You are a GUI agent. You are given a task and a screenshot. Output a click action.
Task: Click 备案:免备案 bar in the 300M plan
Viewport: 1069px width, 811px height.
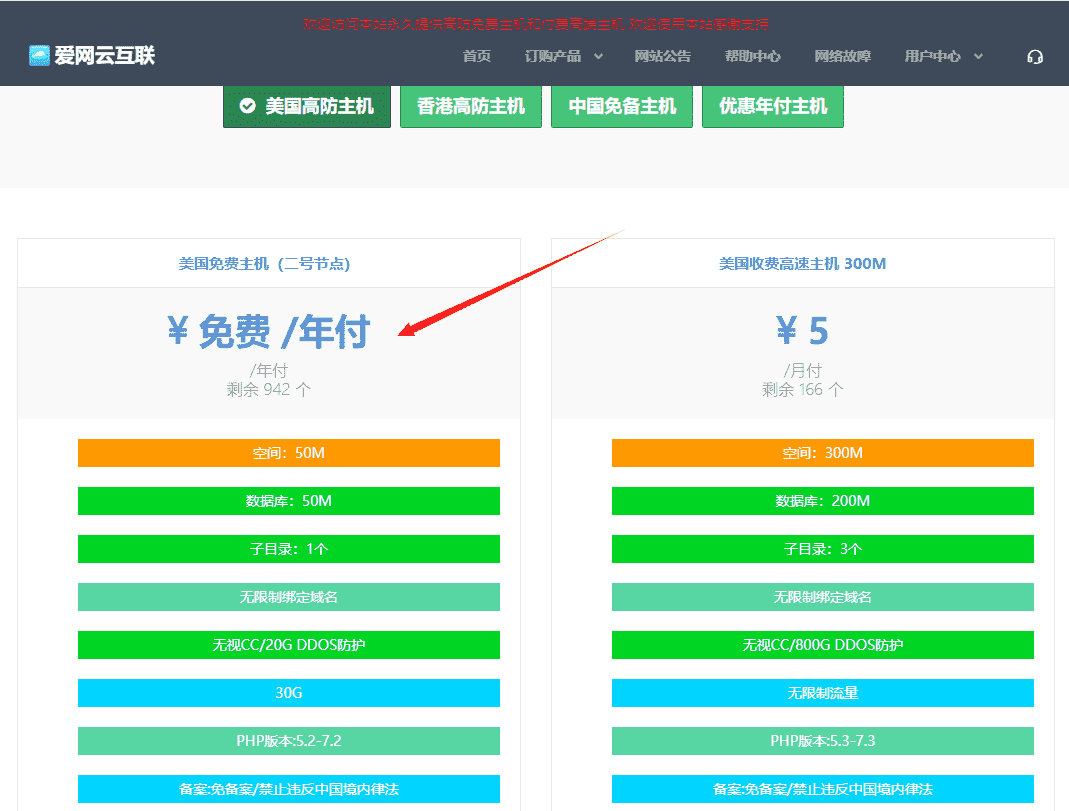[x=822, y=789]
